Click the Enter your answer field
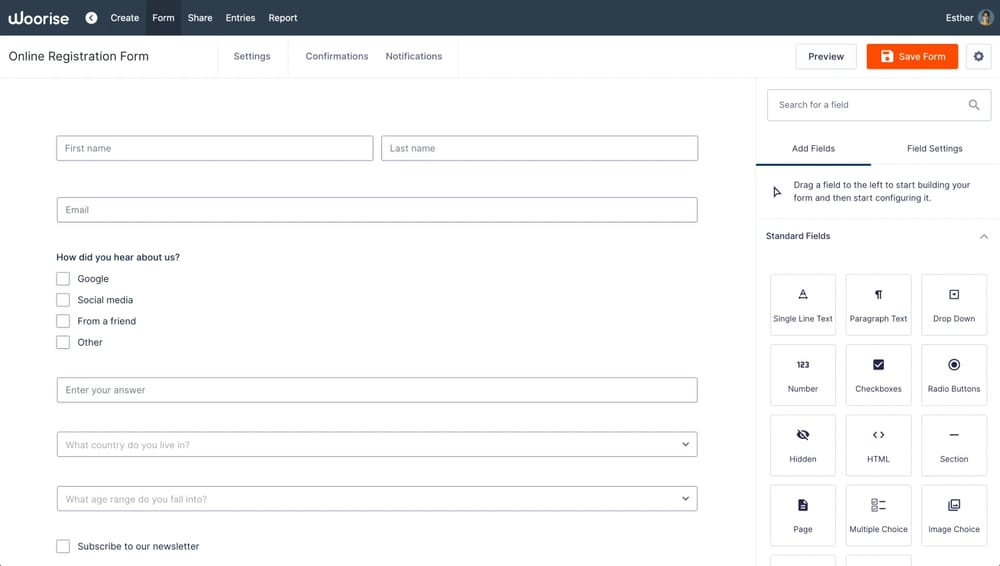The image size is (1000, 566). pyautogui.click(x=377, y=390)
